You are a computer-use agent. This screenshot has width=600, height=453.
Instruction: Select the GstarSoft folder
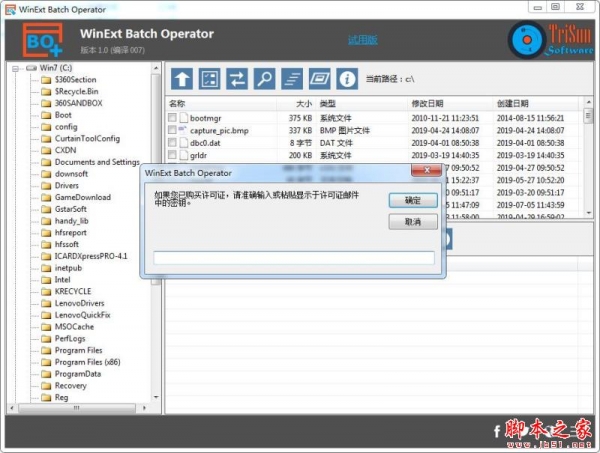[71, 209]
